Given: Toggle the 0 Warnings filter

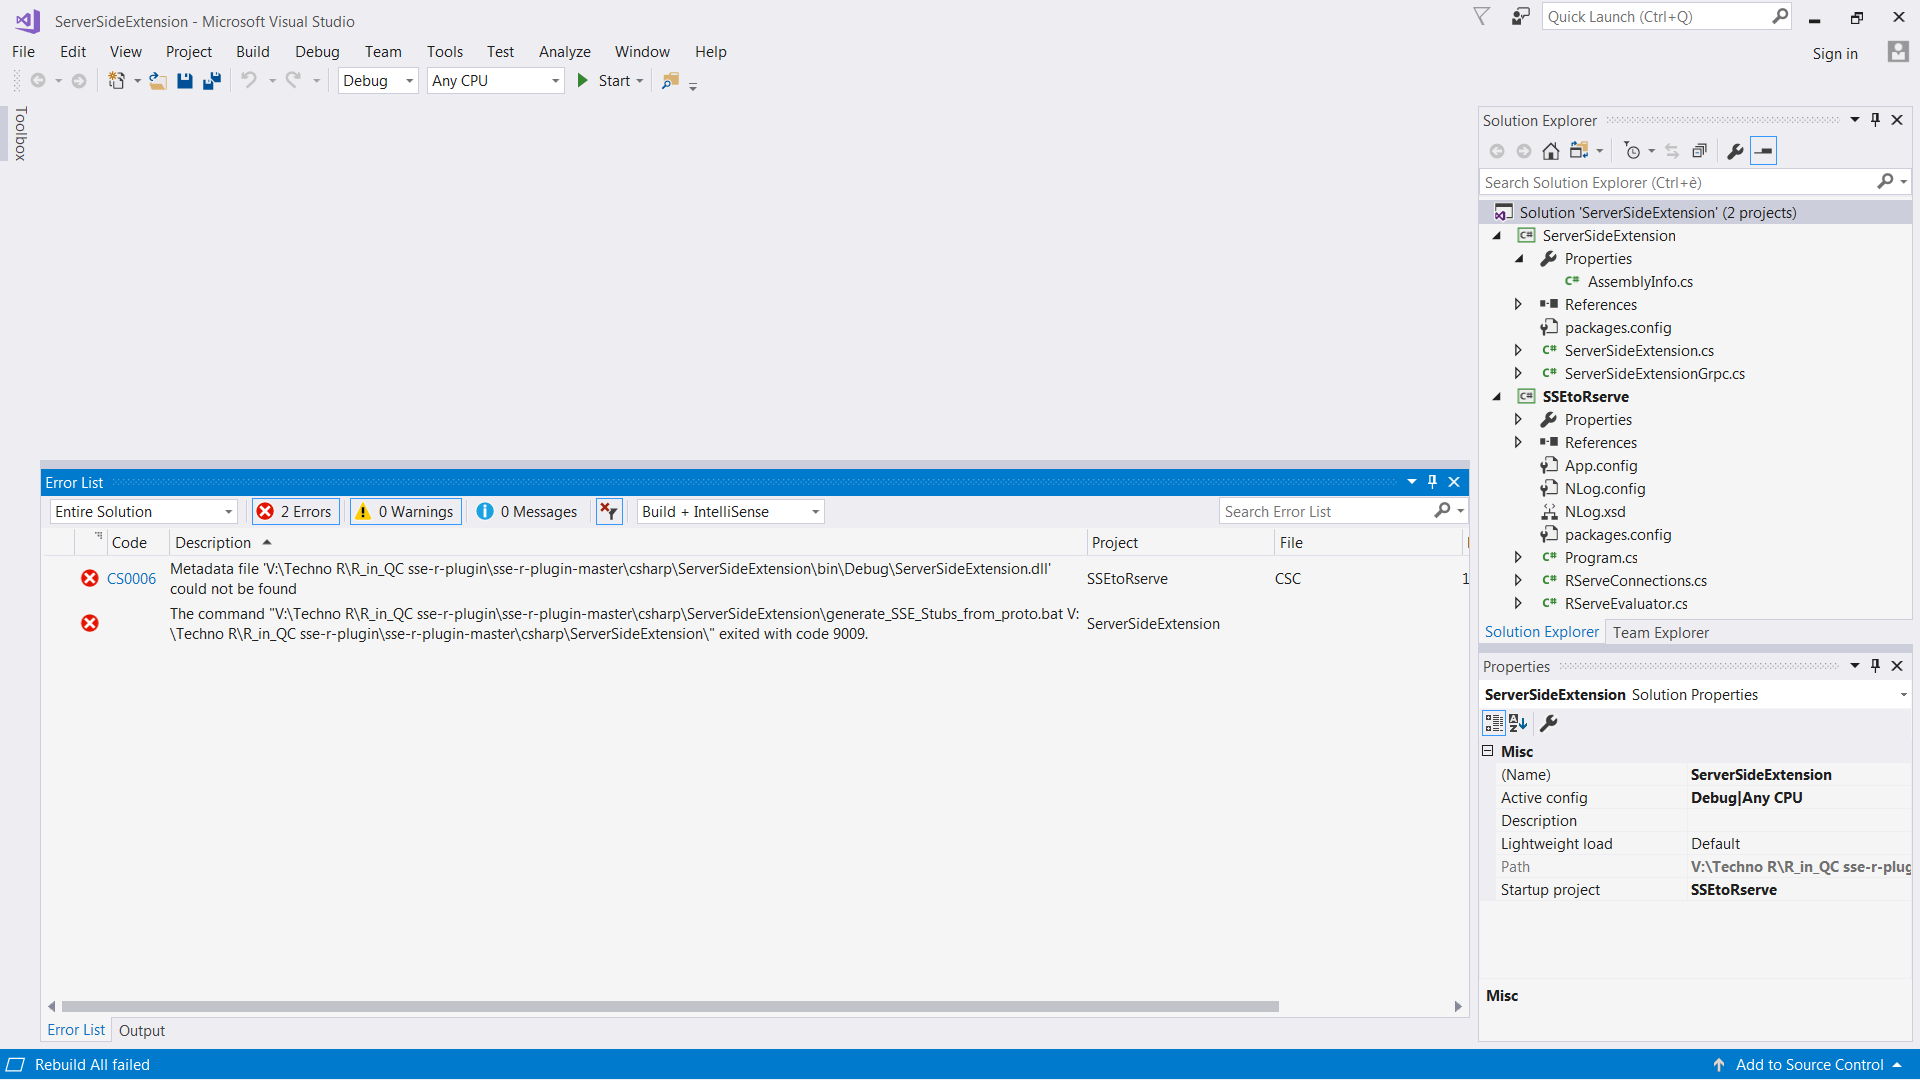Looking at the screenshot, I should (x=404, y=511).
